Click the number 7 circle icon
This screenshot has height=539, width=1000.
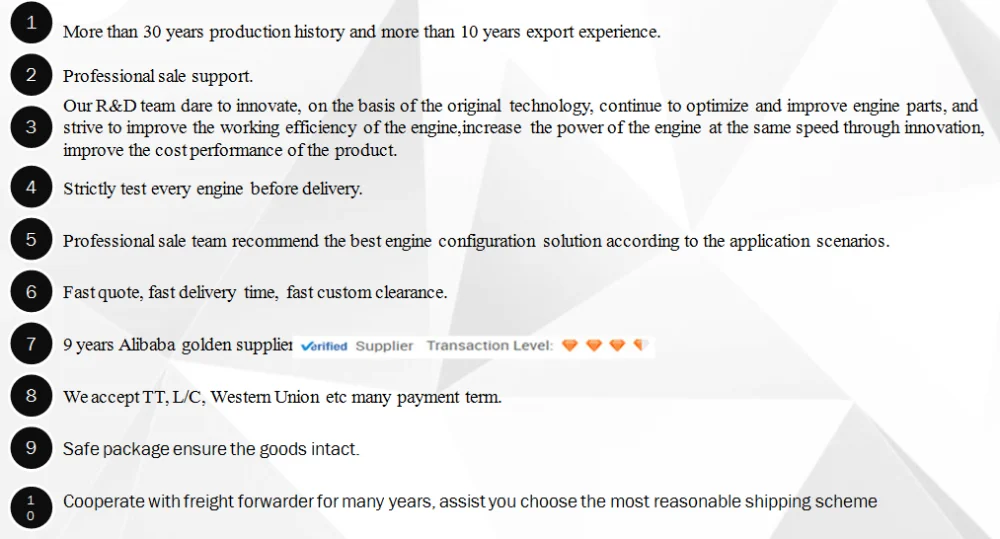(x=31, y=344)
